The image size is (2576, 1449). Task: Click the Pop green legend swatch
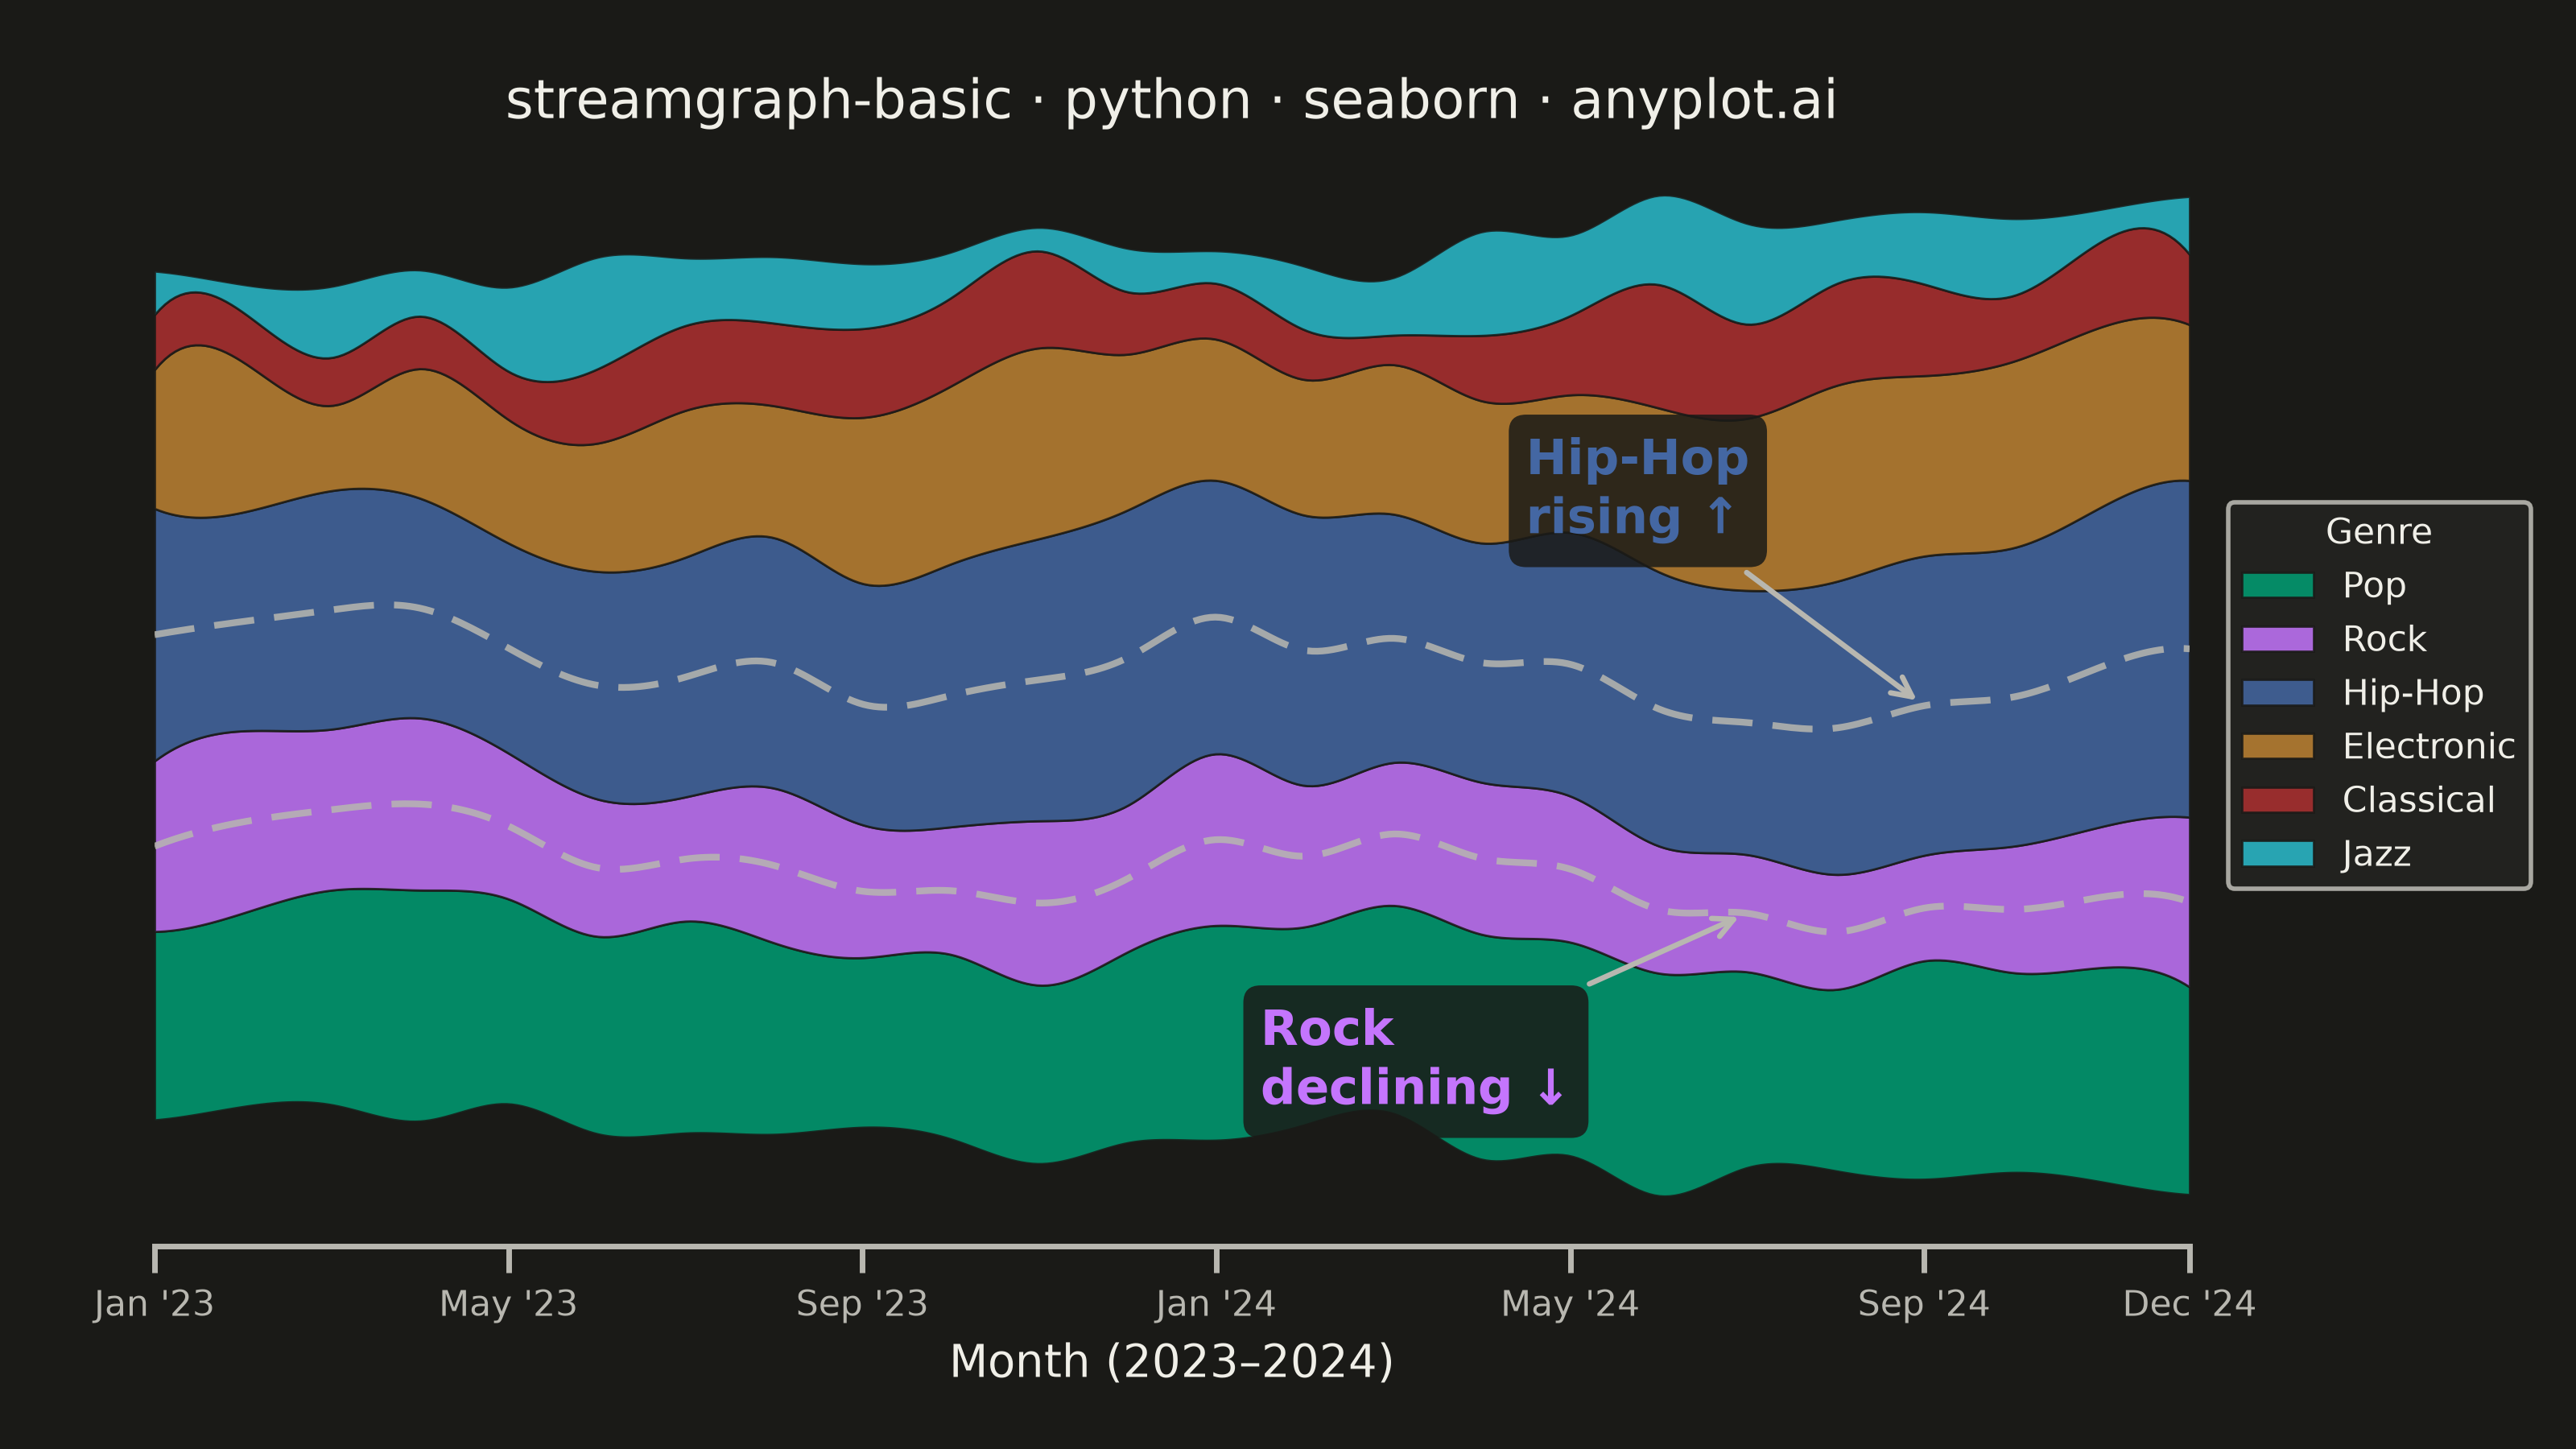[2278, 585]
